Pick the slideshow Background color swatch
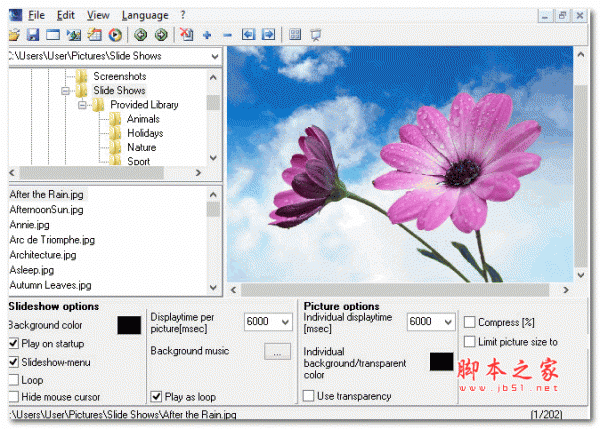The image size is (600, 429). [x=129, y=325]
